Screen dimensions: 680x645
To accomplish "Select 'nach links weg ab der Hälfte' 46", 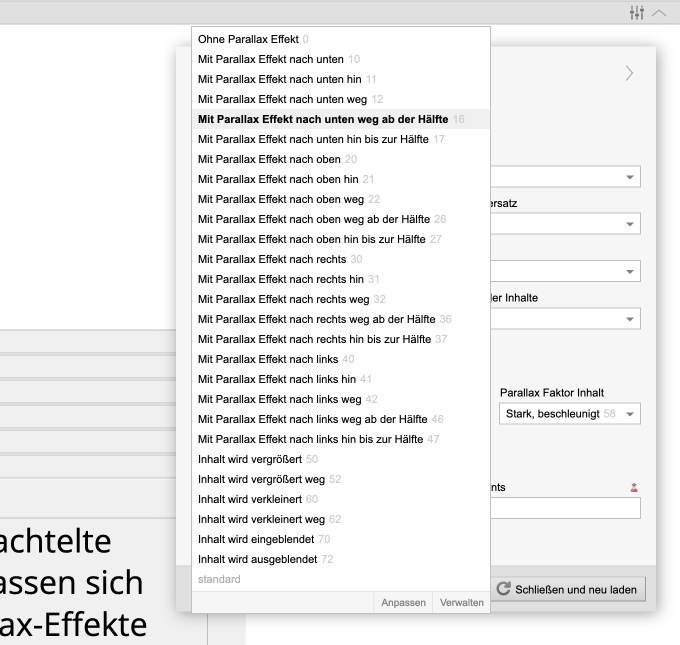I will (x=341, y=419).
